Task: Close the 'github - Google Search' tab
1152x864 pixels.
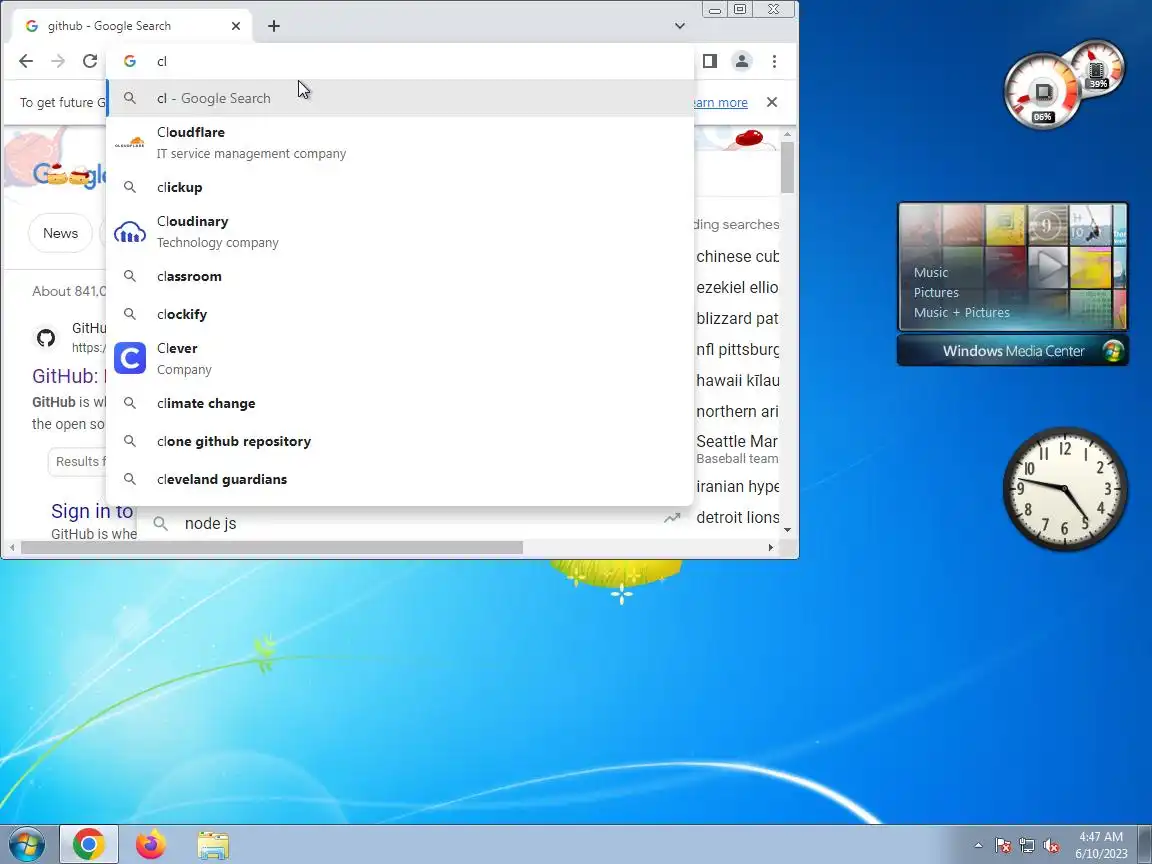Action: coord(236,26)
